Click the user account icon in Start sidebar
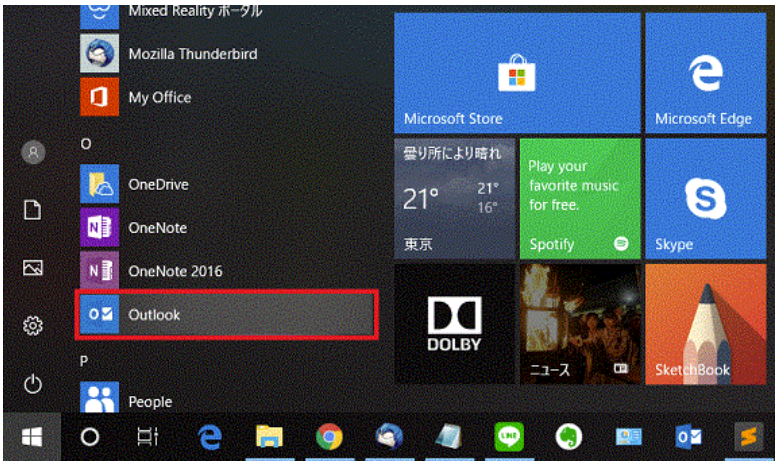 [x=33, y=152]
